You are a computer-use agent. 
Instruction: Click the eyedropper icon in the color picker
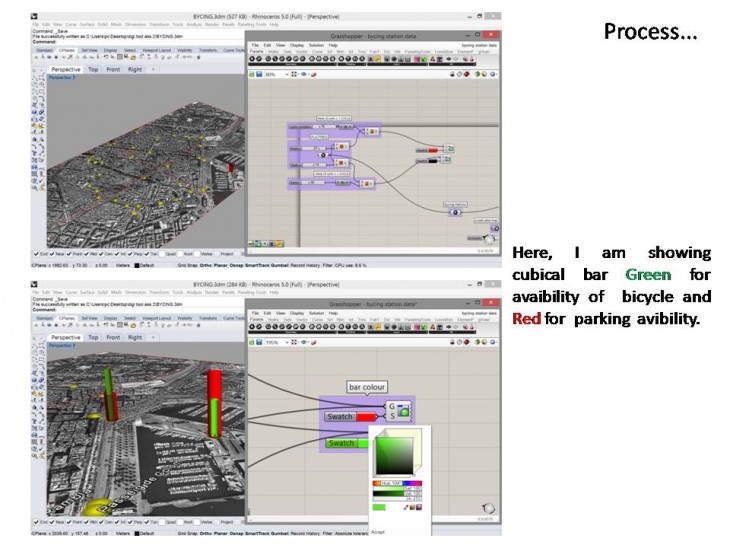point(407,507)
